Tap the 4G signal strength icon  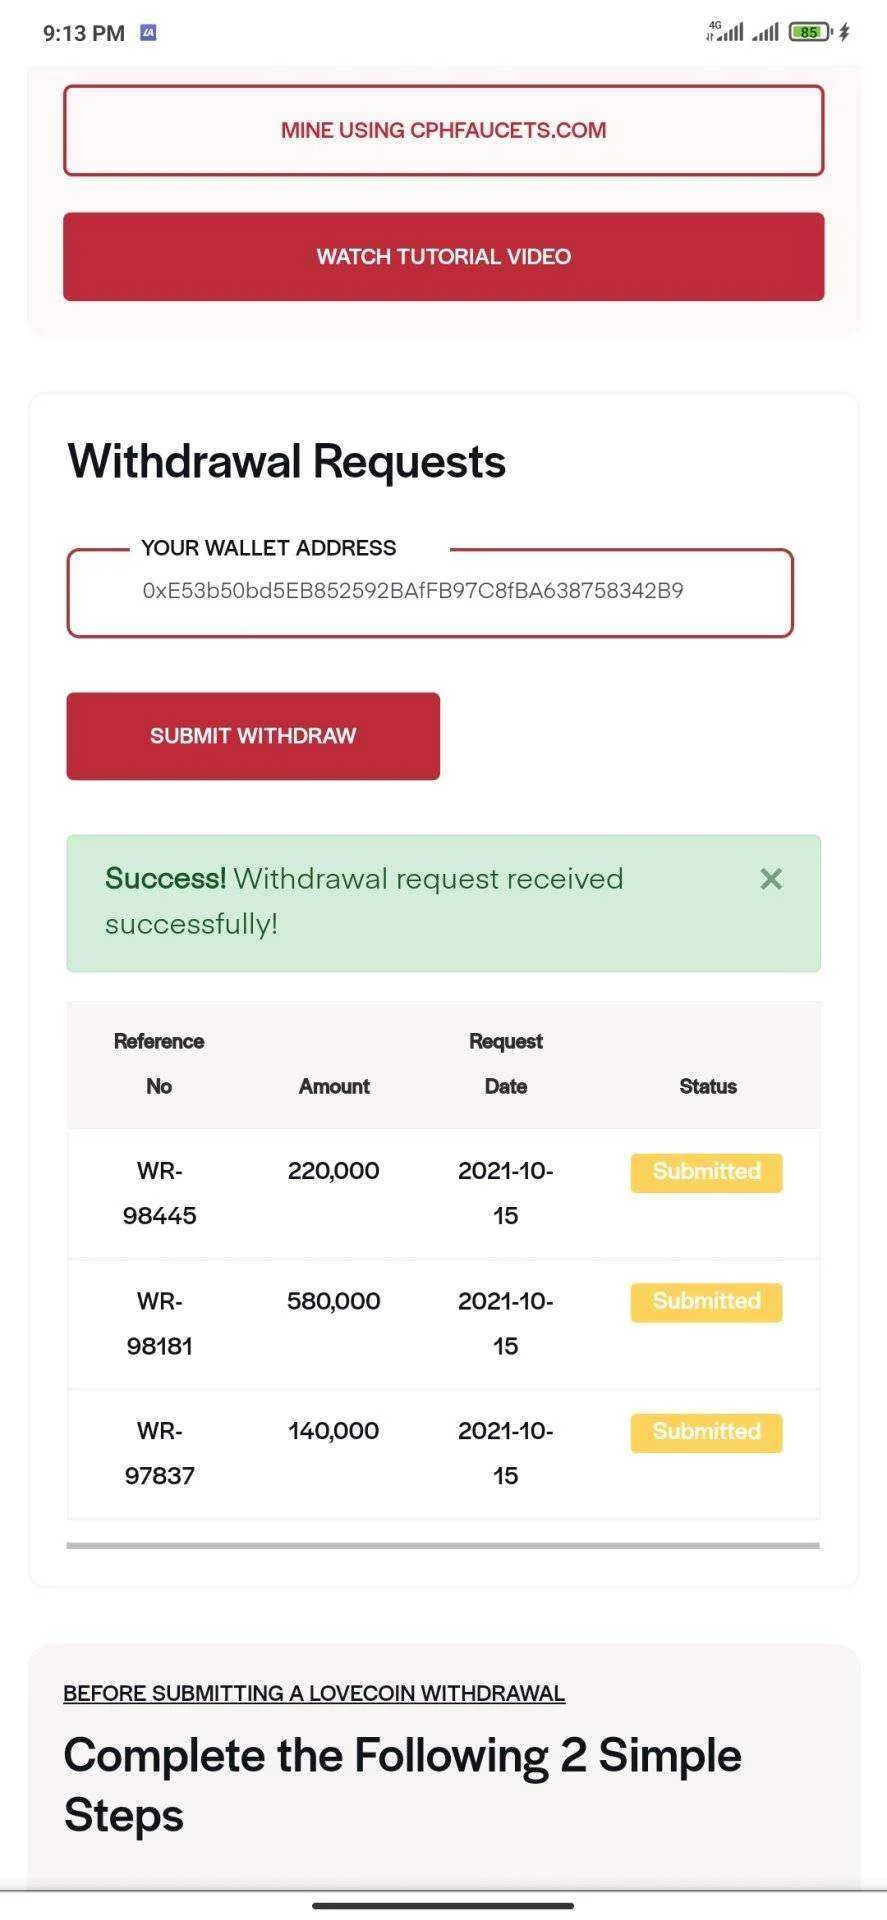[x=725, y=31]
